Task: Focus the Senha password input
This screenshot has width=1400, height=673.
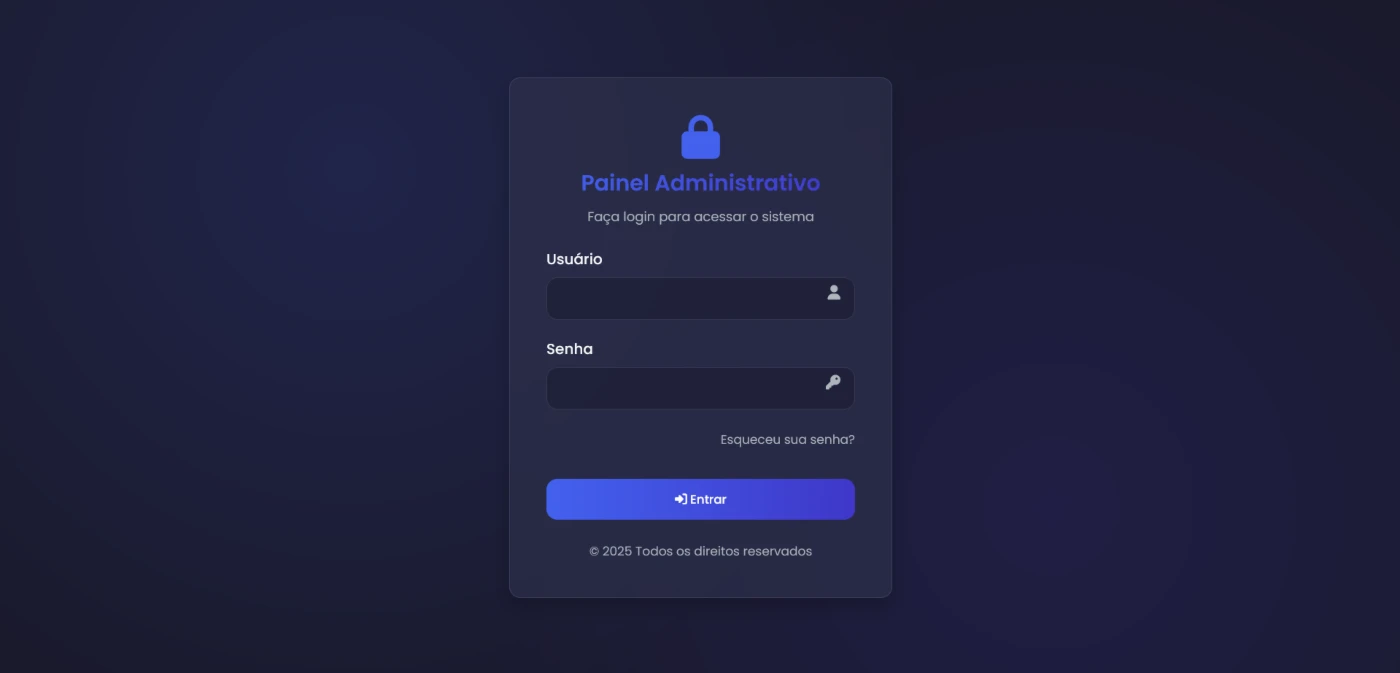Action: [x=700, y=388]
